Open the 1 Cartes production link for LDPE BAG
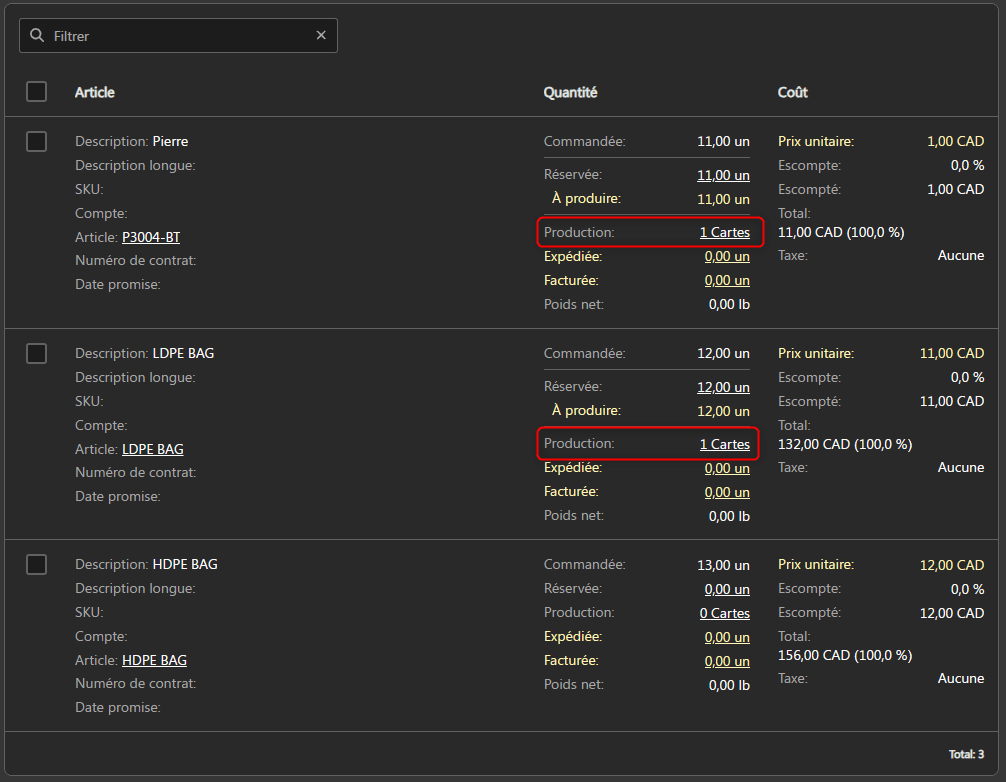This screenshot has height=782, width=1006. click(724, 444)
